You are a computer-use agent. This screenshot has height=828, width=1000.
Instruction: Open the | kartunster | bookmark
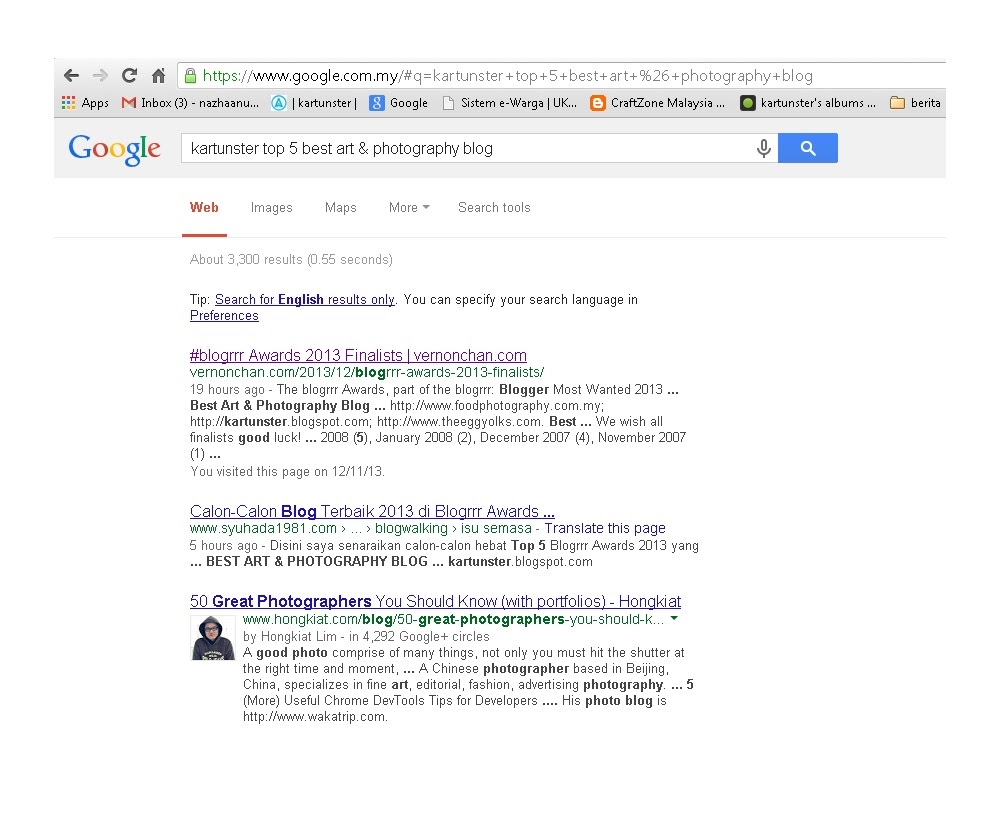click(314, 103)
